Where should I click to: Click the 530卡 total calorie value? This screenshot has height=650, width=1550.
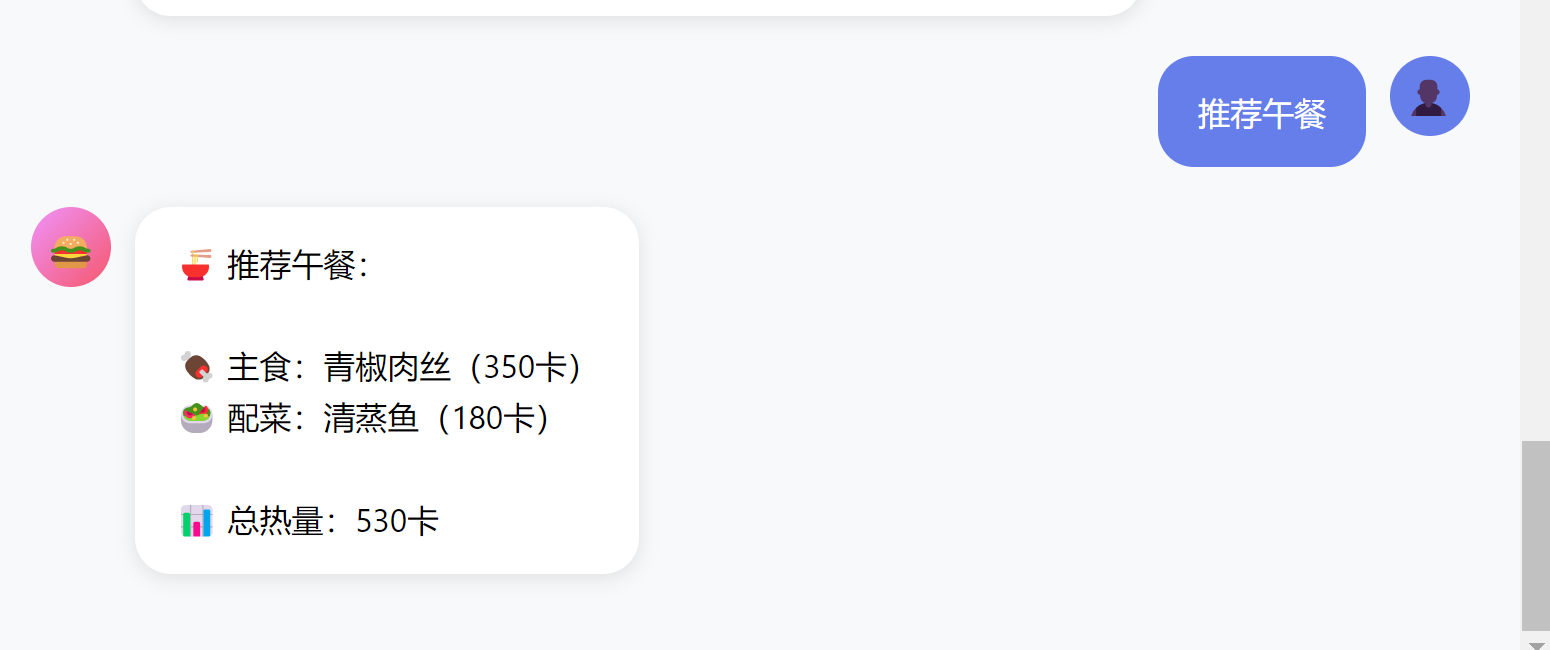[397, 521]
